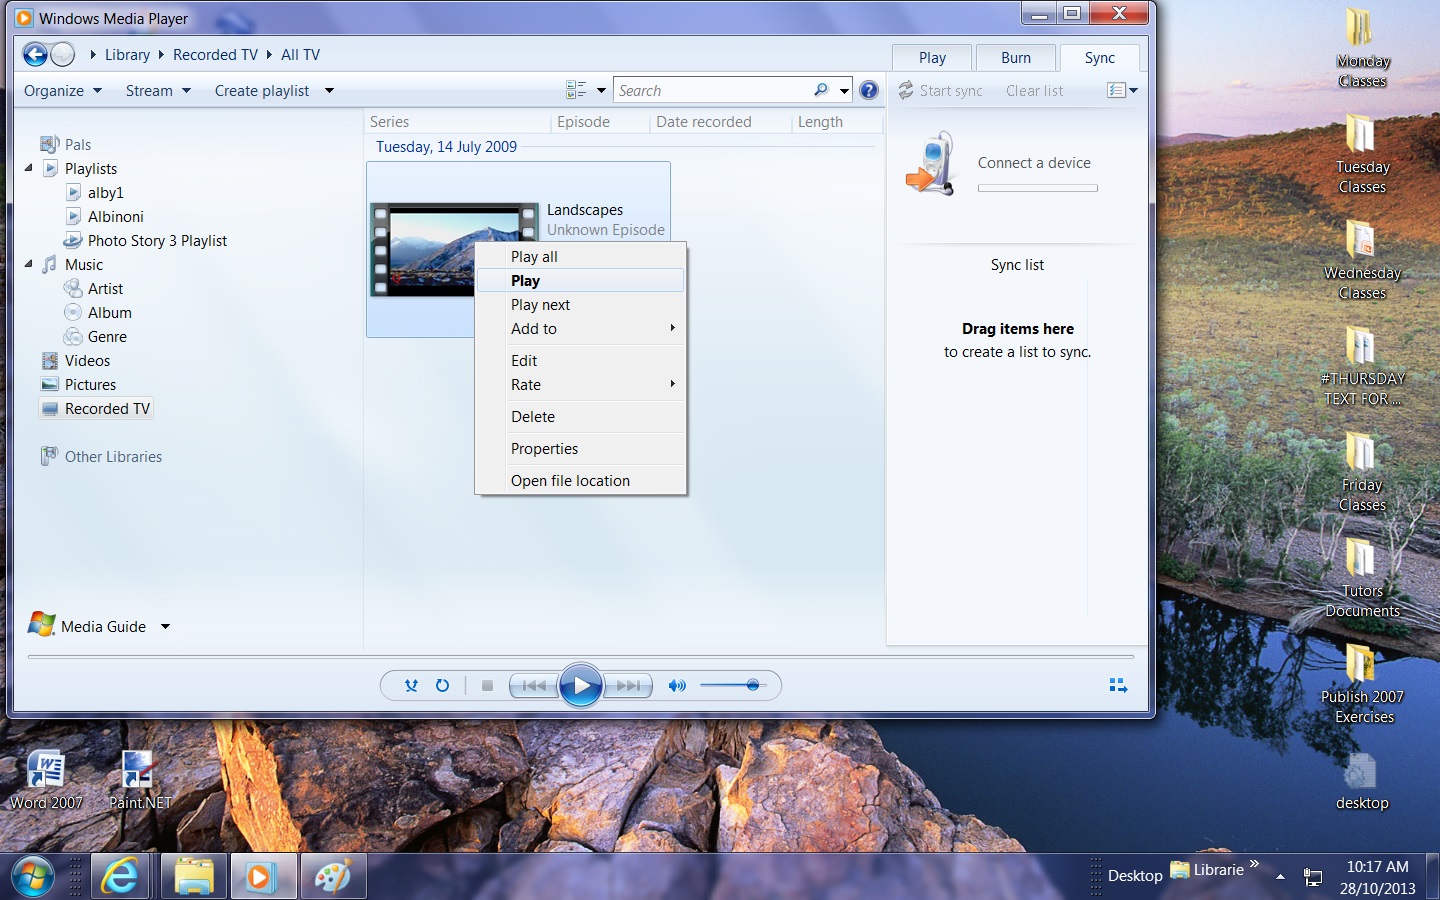This screenshot has height=900, width=1440.
Task: Open the View options dropdown arrow
Action: pyautogui.click(x=601, y=90)
